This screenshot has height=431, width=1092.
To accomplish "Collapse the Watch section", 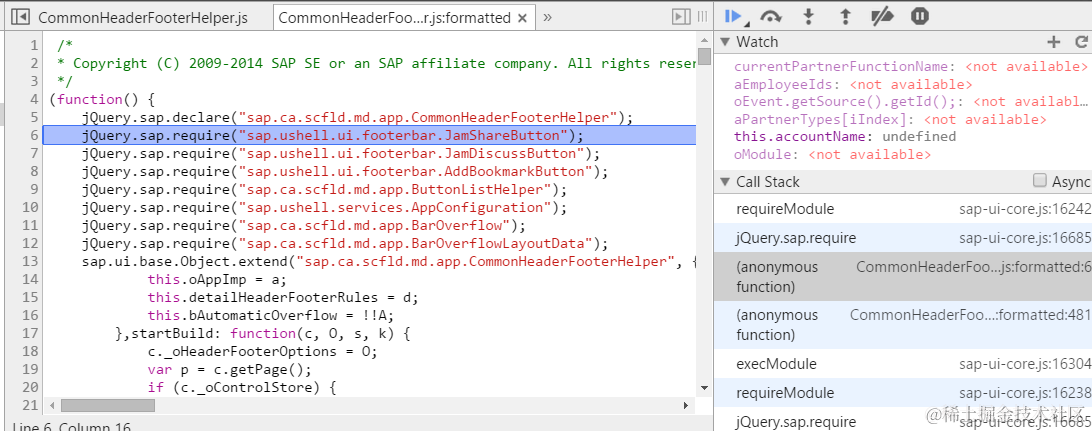I will coord(724,42).
